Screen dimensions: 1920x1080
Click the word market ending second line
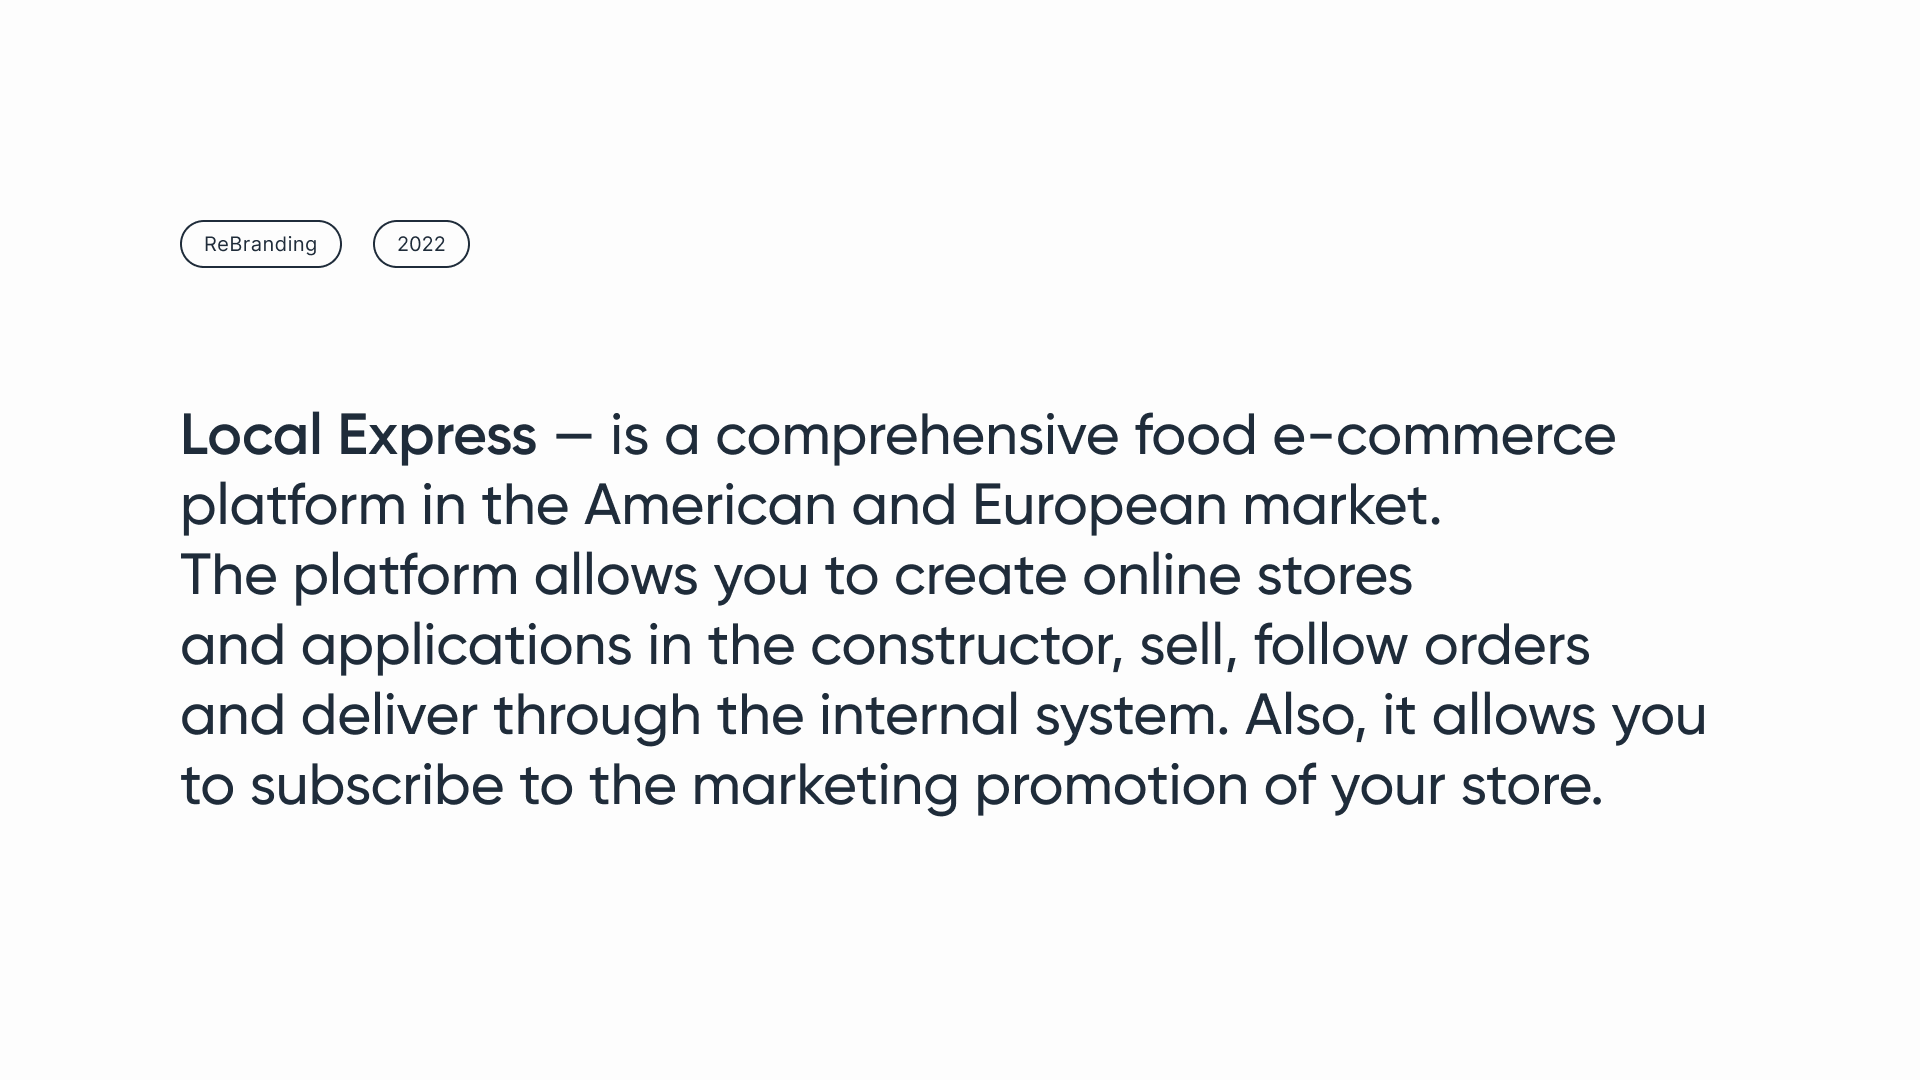coord(1342,505)
